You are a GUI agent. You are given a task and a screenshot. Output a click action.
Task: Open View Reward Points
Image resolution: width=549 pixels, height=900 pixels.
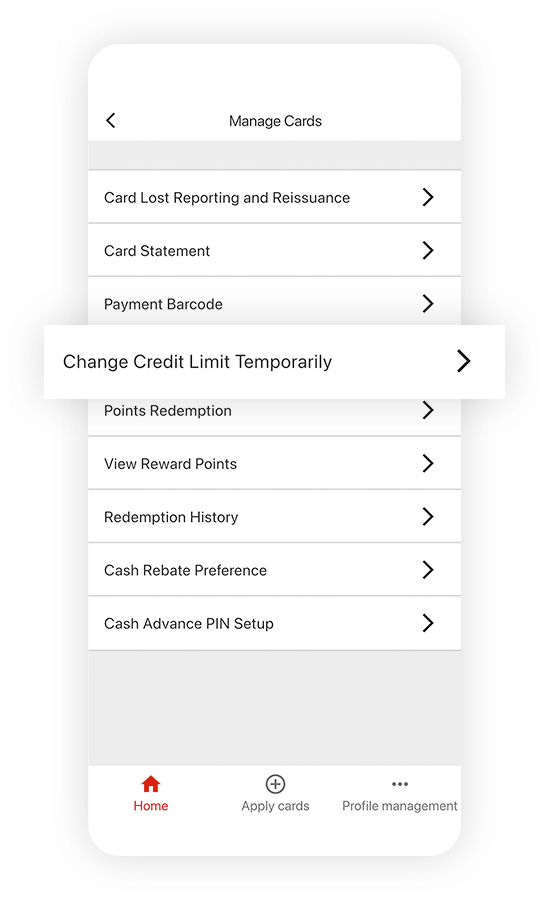coord(274,463)
